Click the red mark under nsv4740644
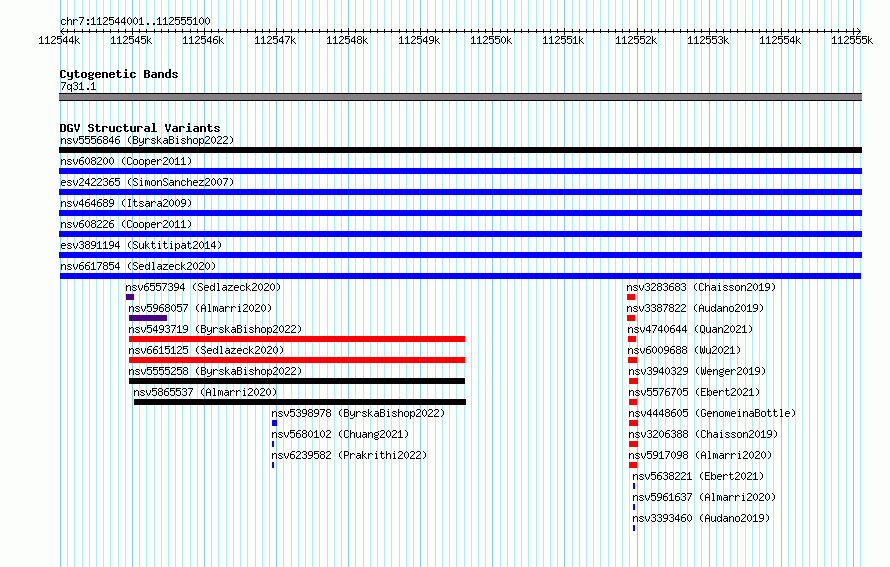Screen dimensions: 890x567 632,339
